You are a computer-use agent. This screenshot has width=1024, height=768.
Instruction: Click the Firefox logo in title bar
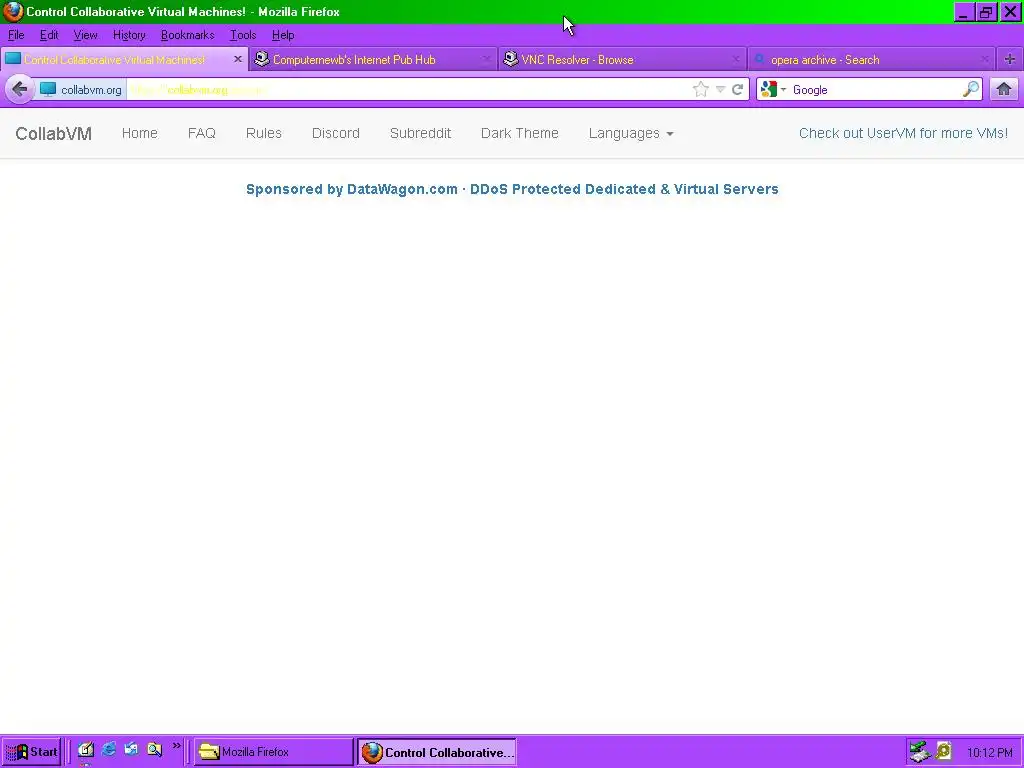13,12
